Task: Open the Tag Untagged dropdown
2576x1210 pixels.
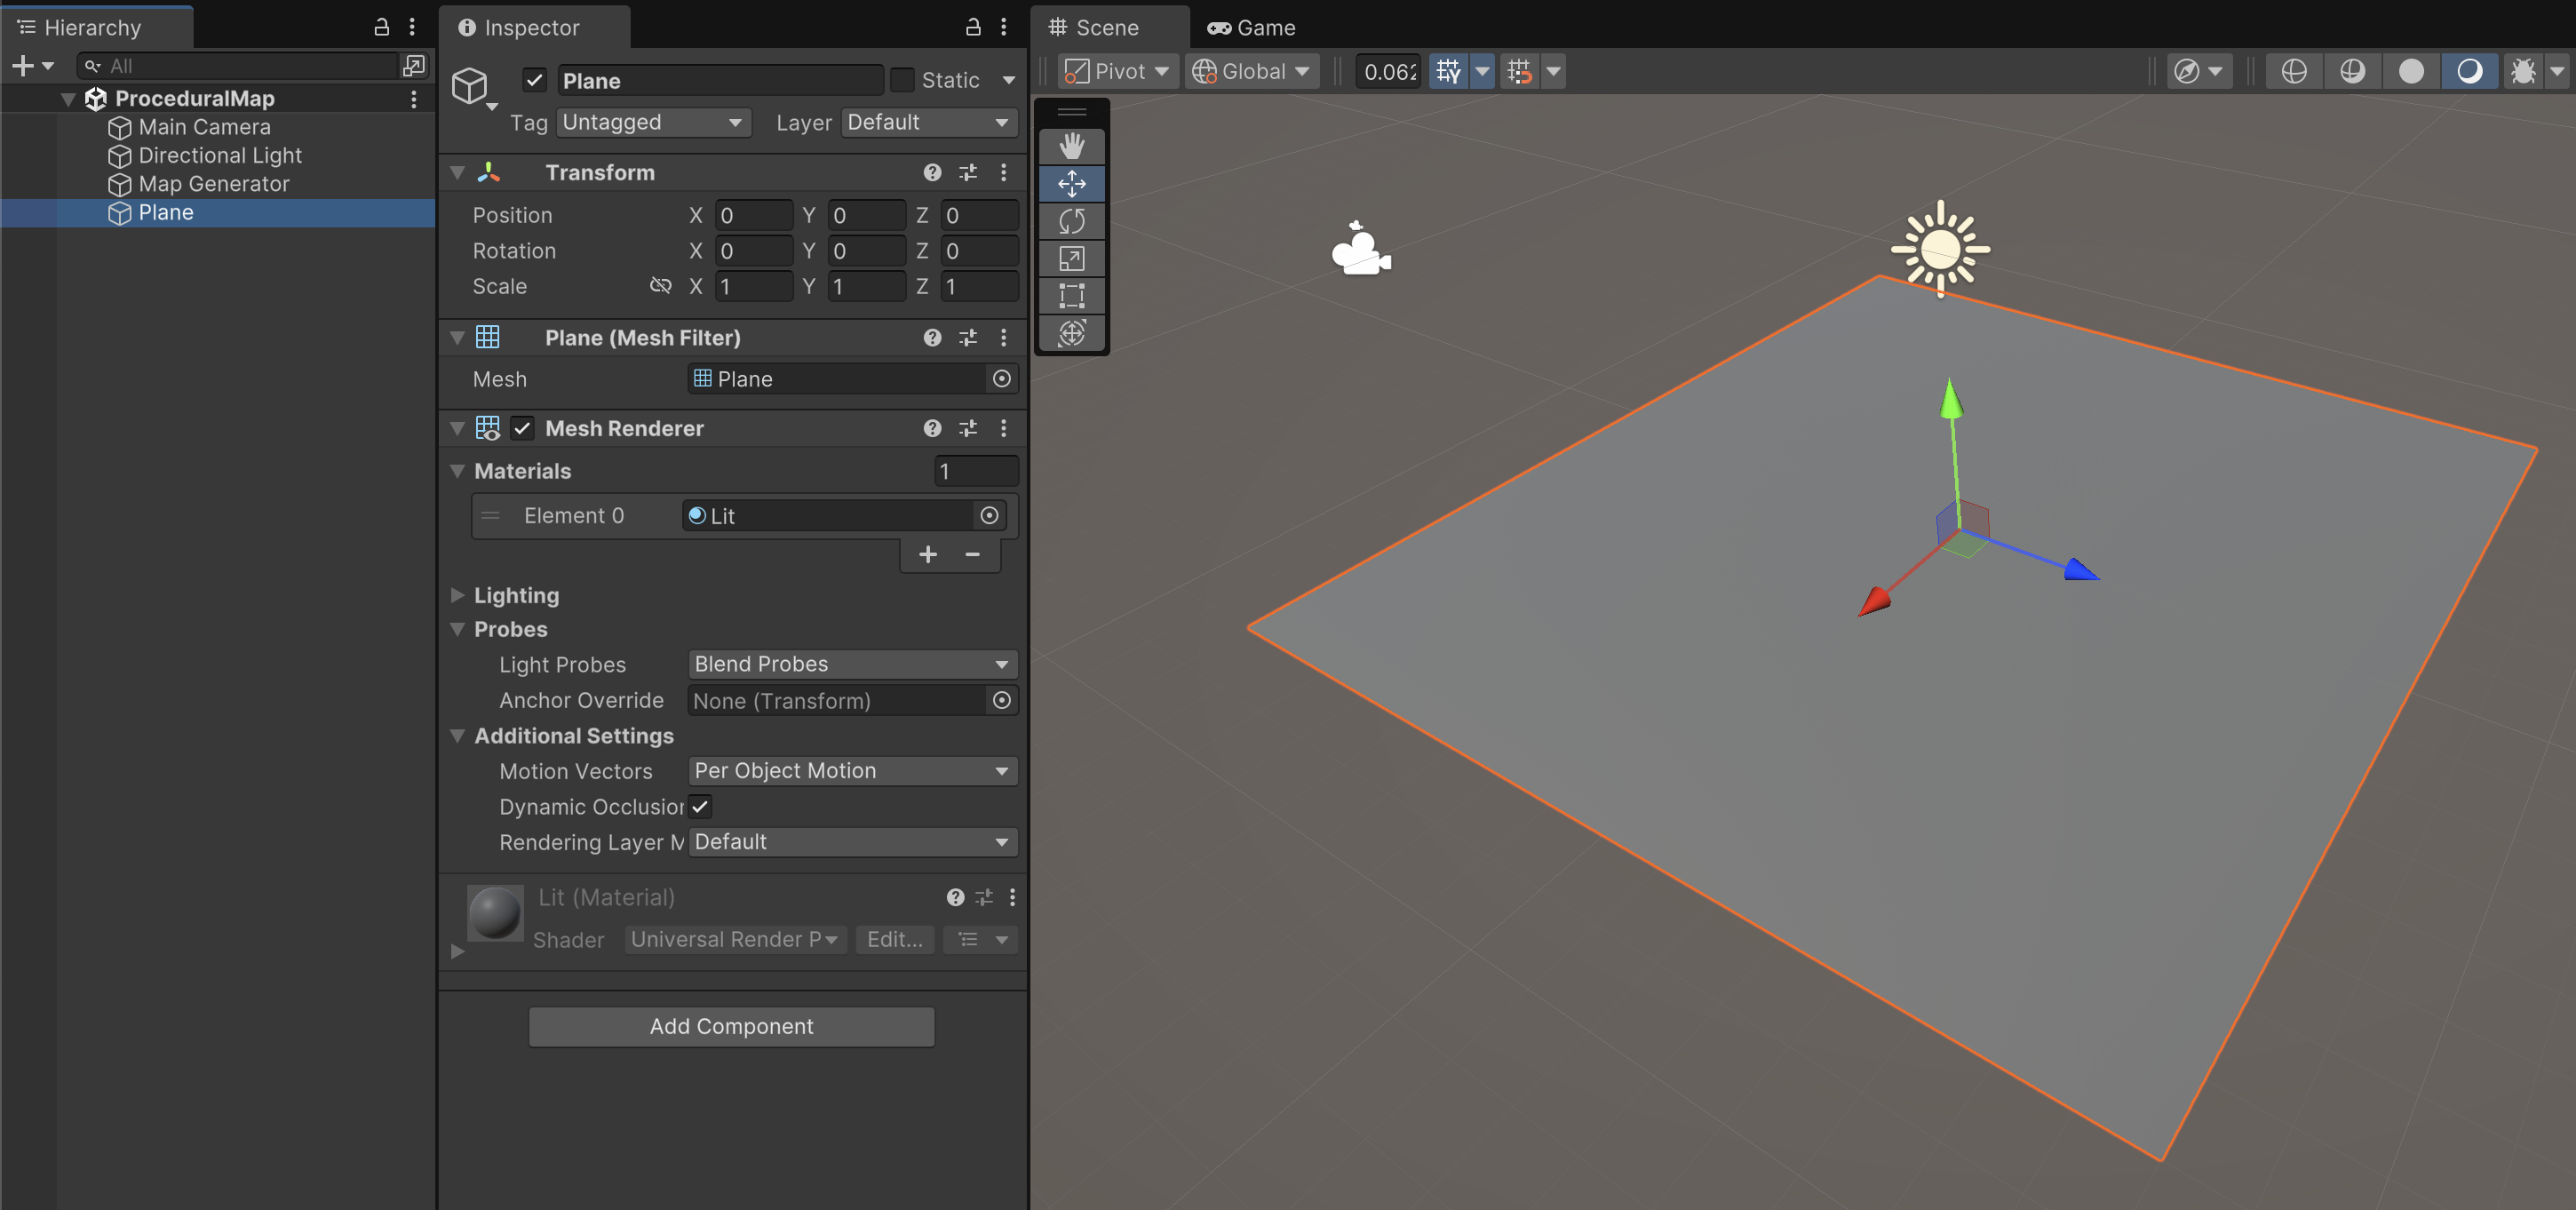Action: coord(652,122)
